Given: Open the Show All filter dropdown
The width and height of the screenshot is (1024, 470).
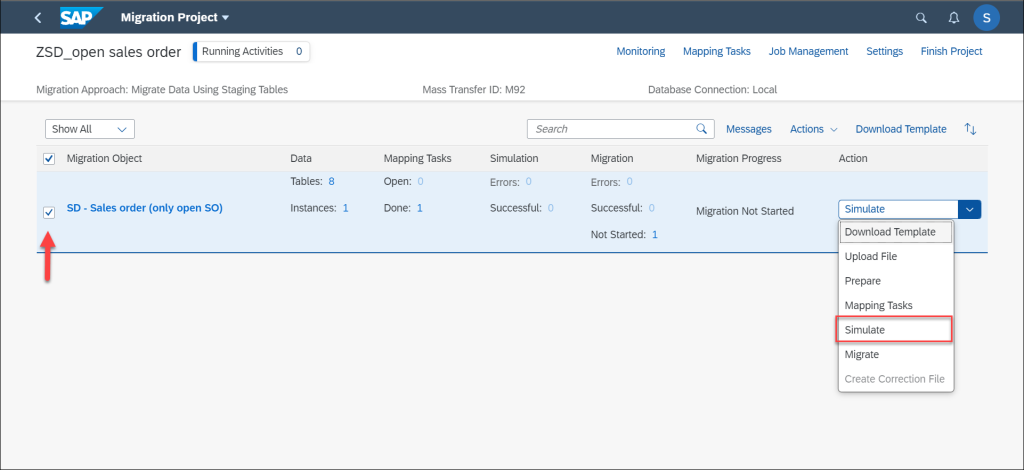Looking at the screenshot, I should tap(89, 129).
